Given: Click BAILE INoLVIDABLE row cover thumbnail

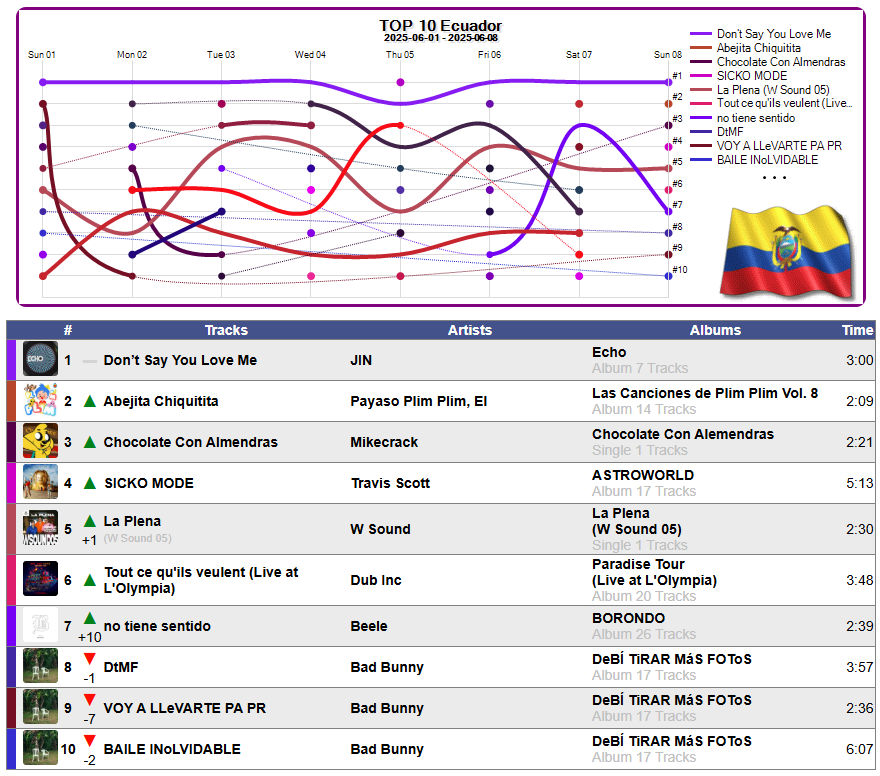Looking at the screenshot, I should point(40,748).
